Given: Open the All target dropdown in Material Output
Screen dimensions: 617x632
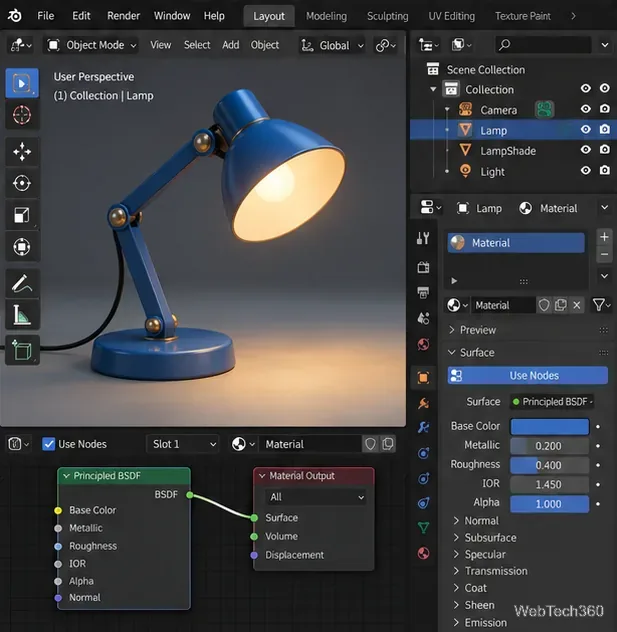Looking at the screenshot, I should click(316, 497).
